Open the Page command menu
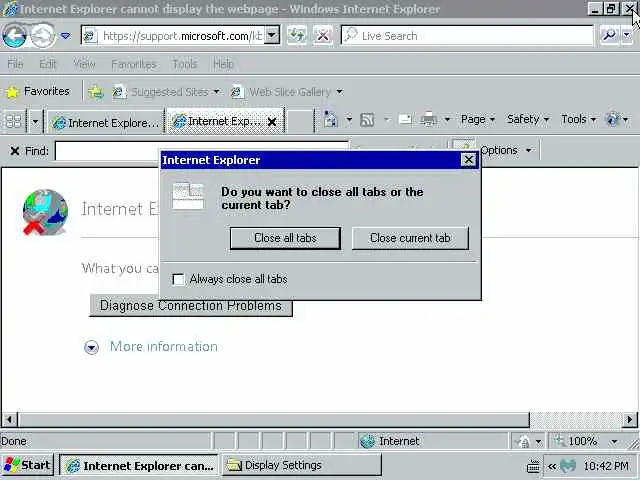 point(478,119)
